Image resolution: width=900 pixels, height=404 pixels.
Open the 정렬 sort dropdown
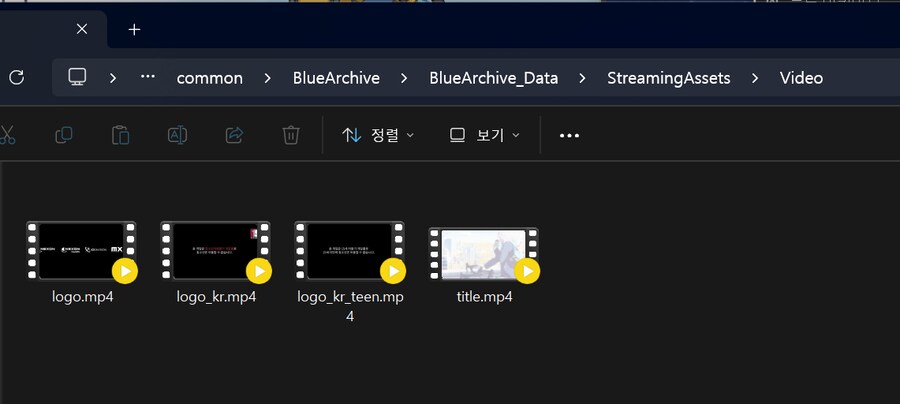coord(378,135)
